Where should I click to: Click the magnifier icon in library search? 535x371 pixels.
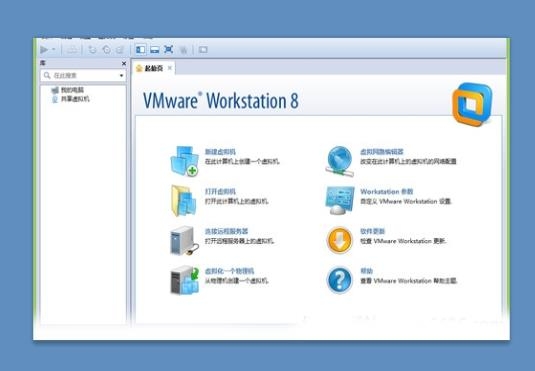(47, 75)
